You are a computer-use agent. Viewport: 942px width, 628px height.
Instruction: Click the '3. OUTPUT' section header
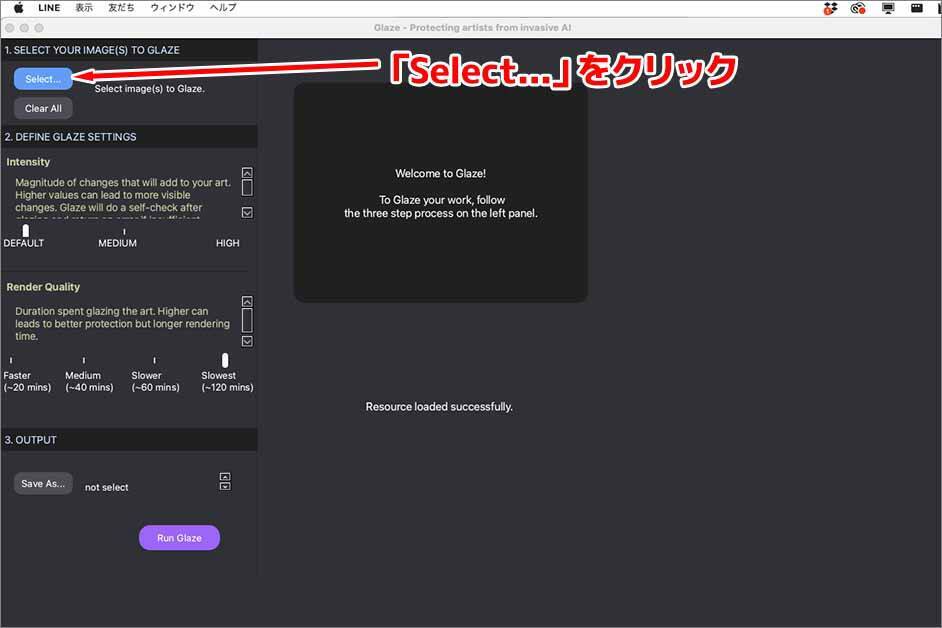click(x=31, y=440)
